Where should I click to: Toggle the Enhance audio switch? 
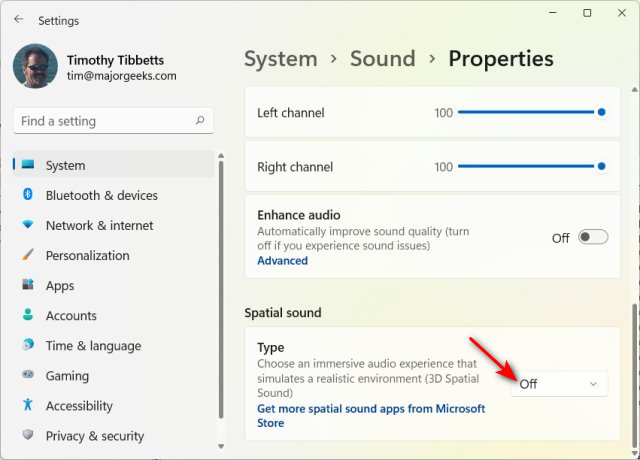(593, 237)
